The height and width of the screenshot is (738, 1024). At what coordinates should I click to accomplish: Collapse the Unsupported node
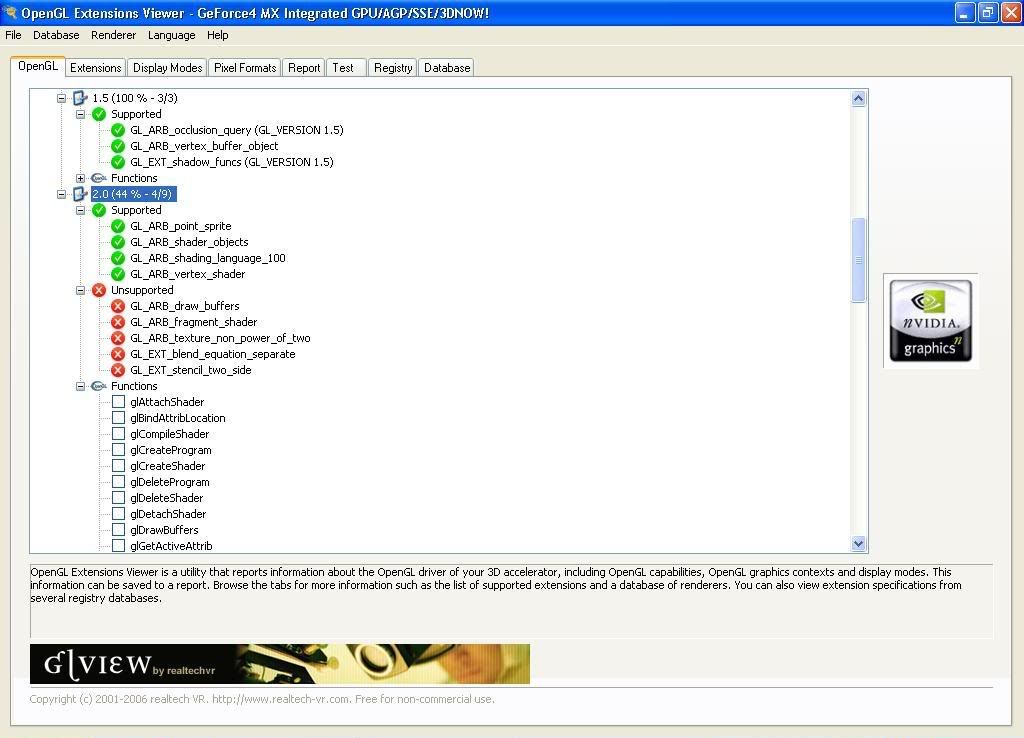click(80, 290)
